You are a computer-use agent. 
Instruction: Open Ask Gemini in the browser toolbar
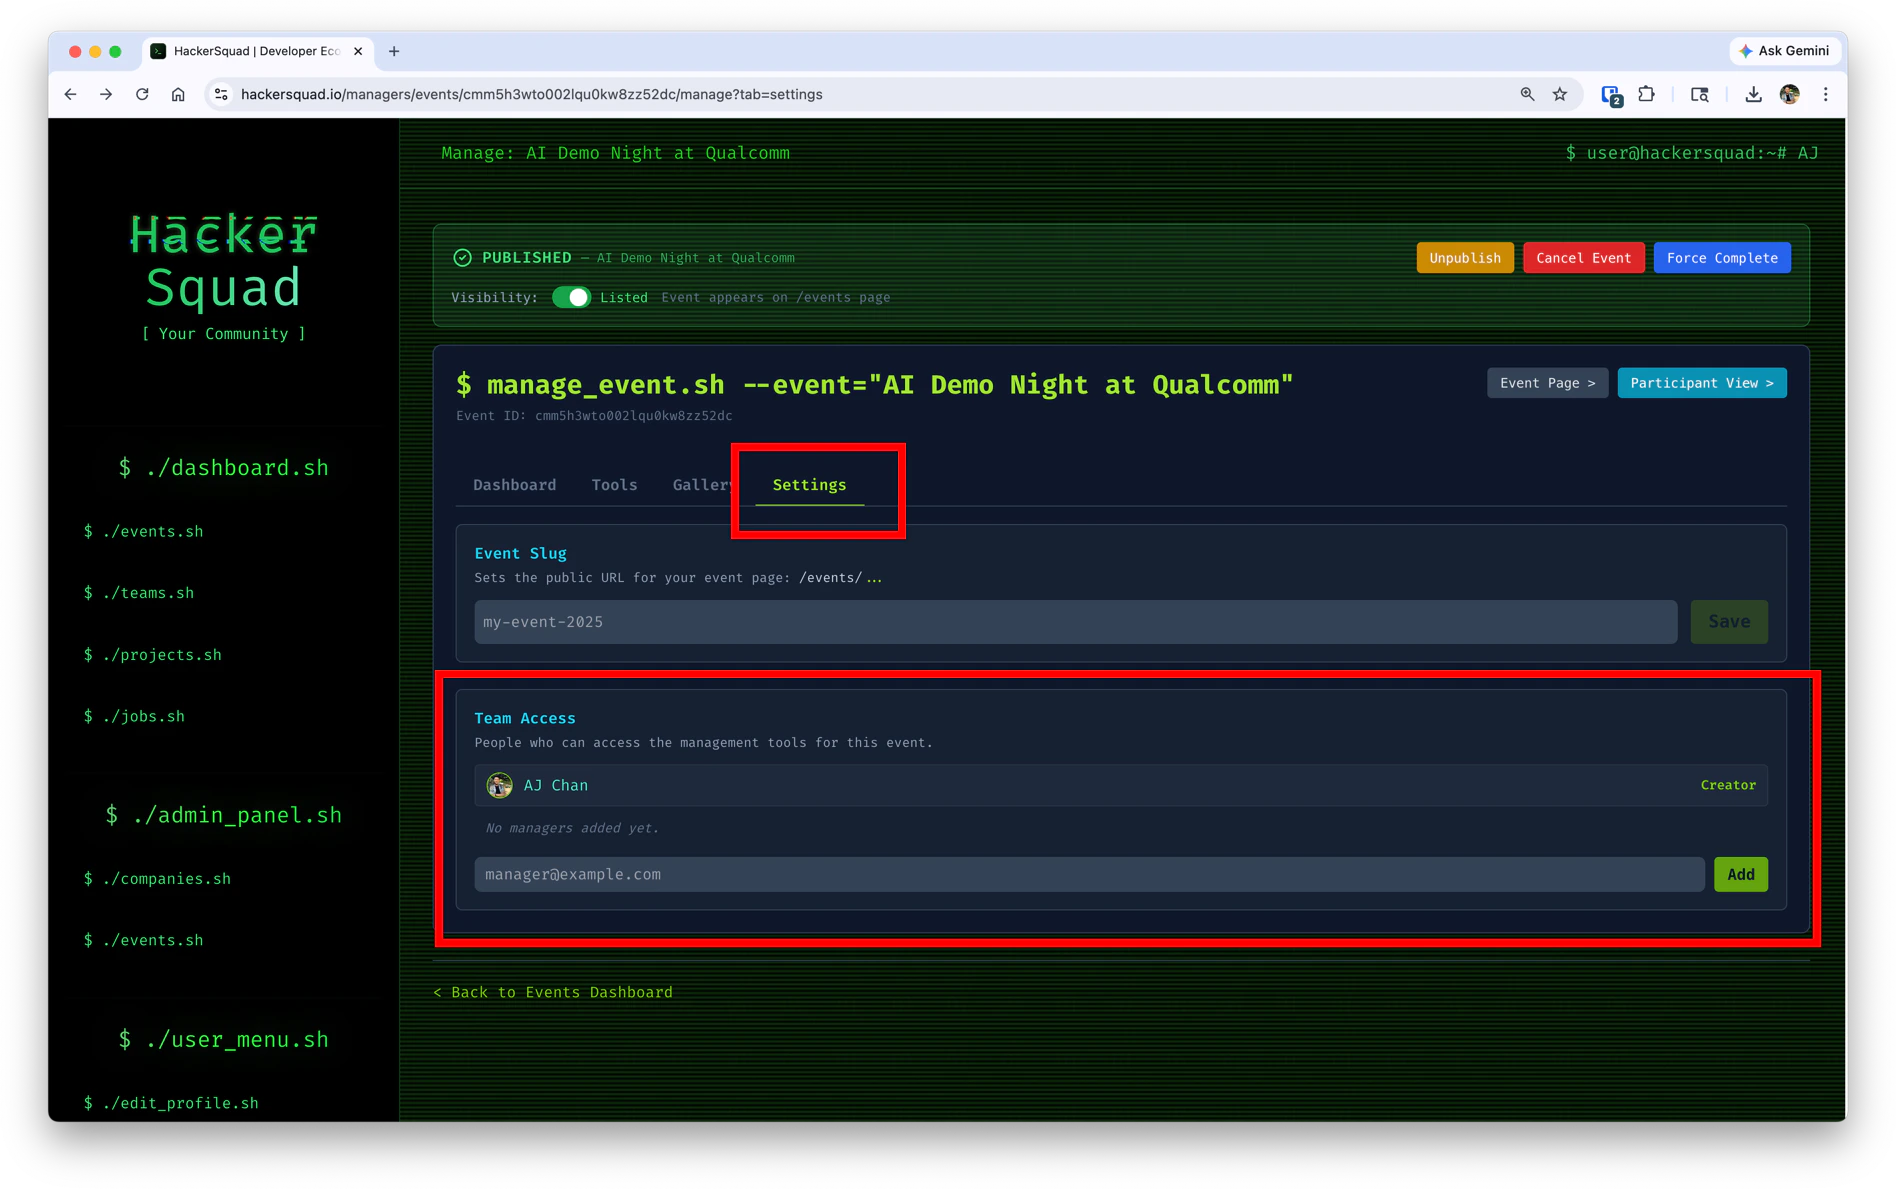1786,50
